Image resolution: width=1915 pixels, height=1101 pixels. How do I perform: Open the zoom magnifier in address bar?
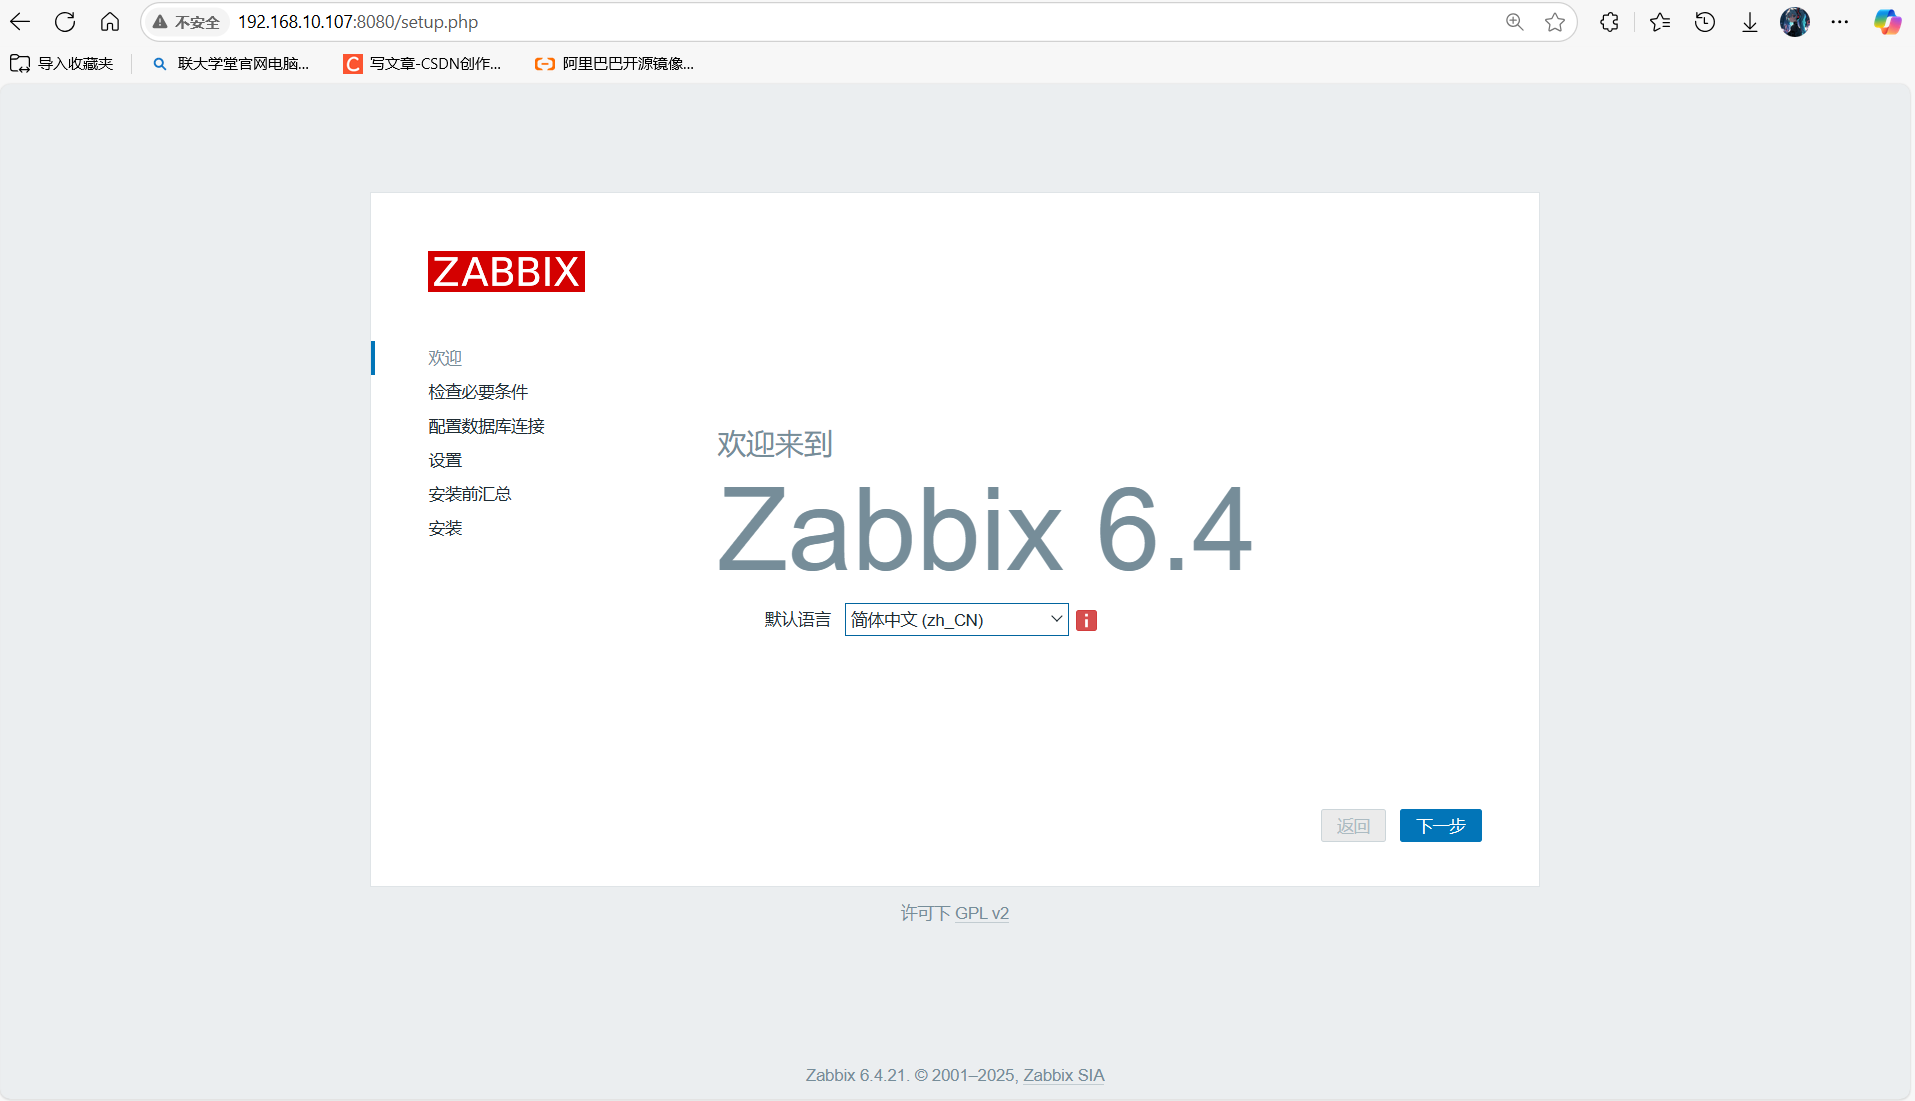(x=1515, y=22)
